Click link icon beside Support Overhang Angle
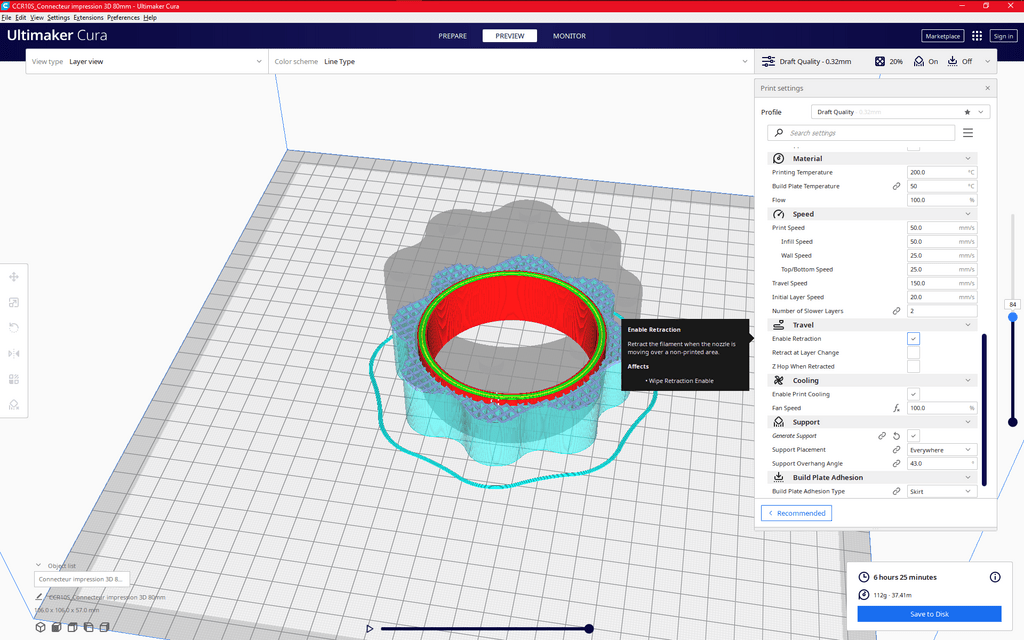 [x=897, y=463]
